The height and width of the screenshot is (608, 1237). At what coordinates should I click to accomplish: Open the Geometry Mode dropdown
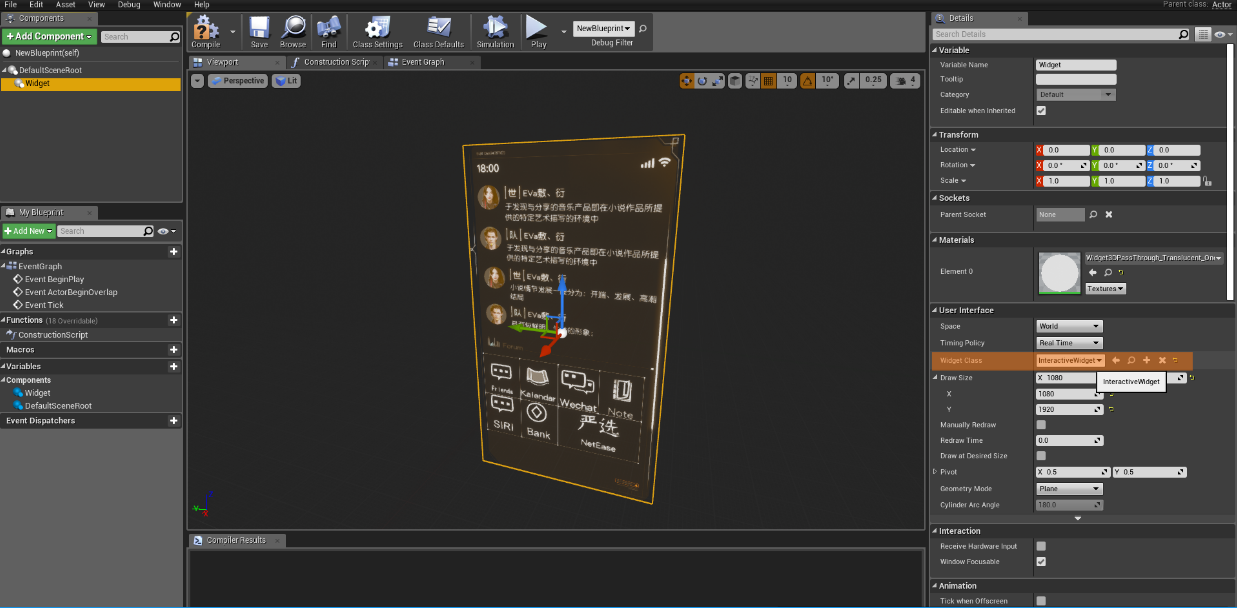click(x=1069, y=488)
